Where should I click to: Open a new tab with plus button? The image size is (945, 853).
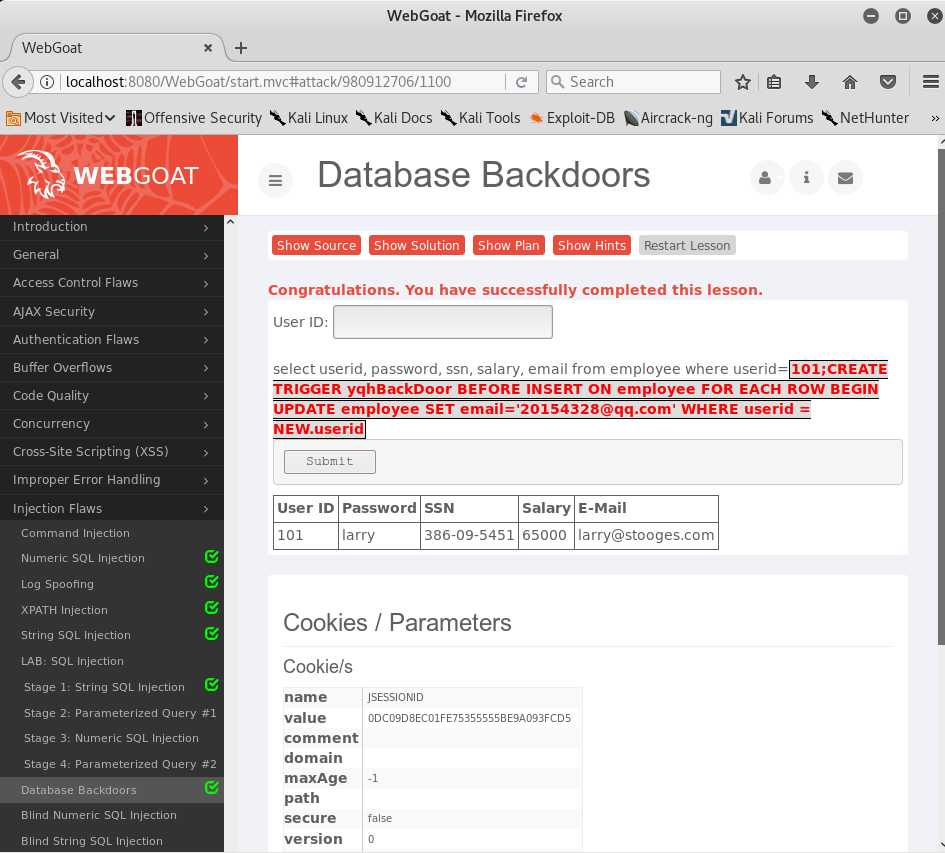241,48
